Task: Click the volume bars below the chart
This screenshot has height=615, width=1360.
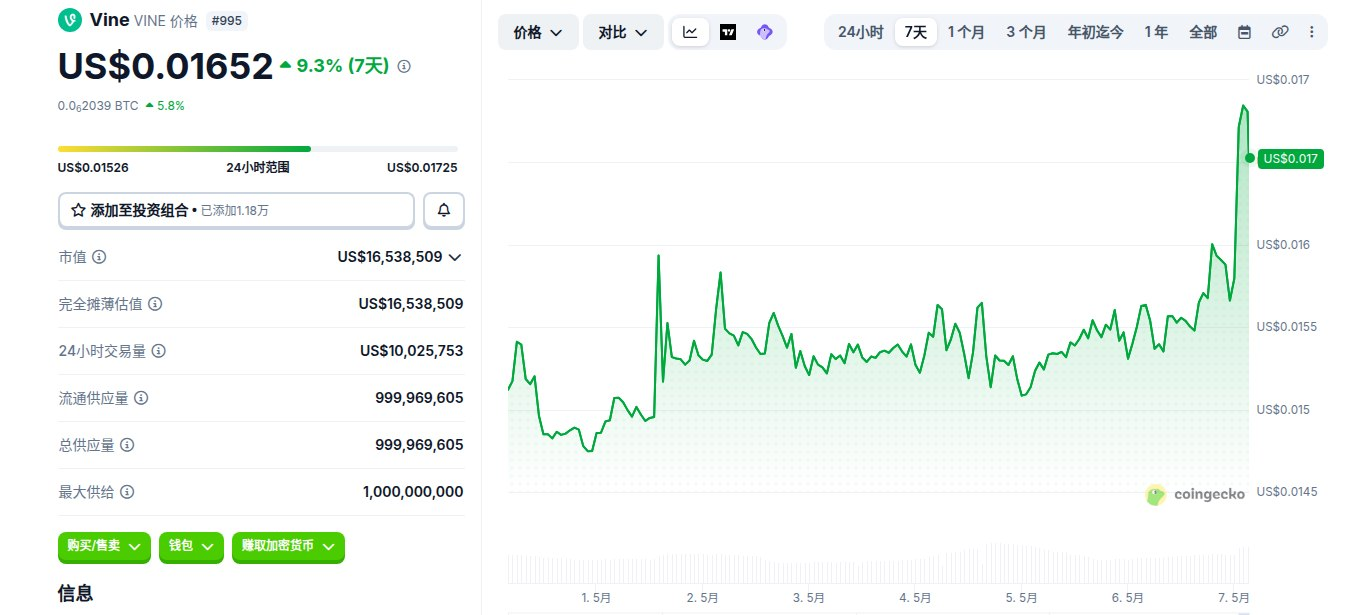Action: pyautogui.click(x=878, y=565)
